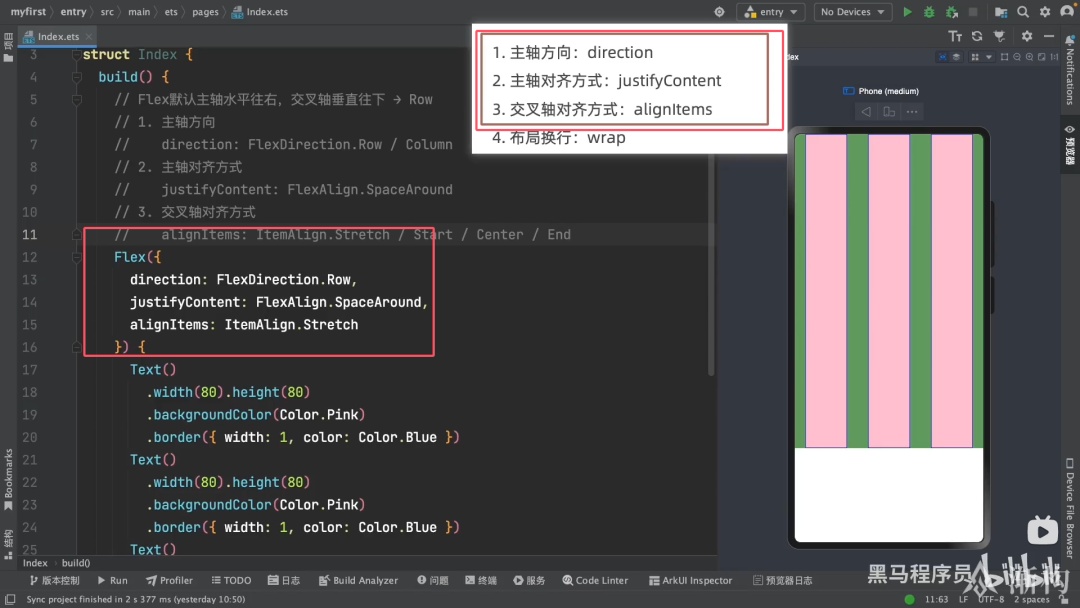Screen dimensions: 1080x608
Task: Click the search magnifier in the top toolbar
Action: pyautogui.click(x=1023, y=12)
